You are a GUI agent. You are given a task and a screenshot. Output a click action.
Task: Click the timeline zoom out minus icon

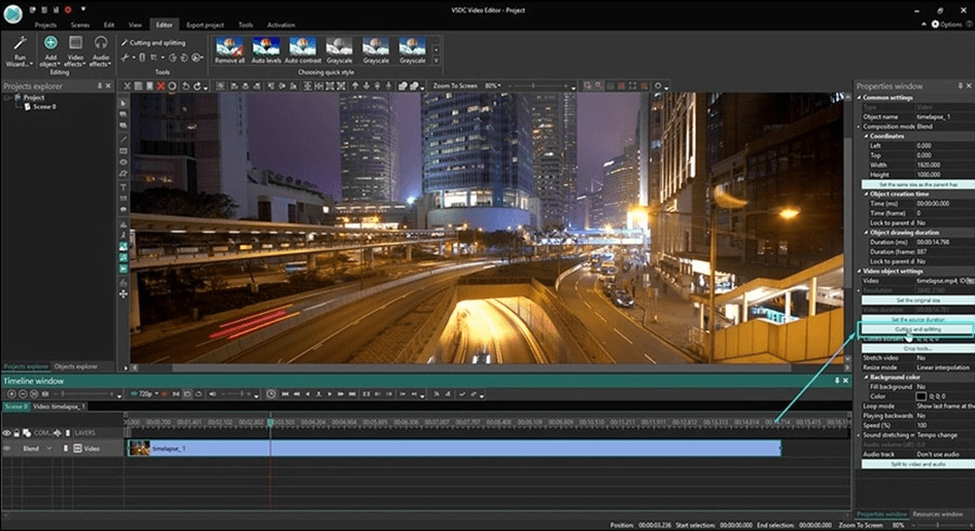tap(22, 394)
